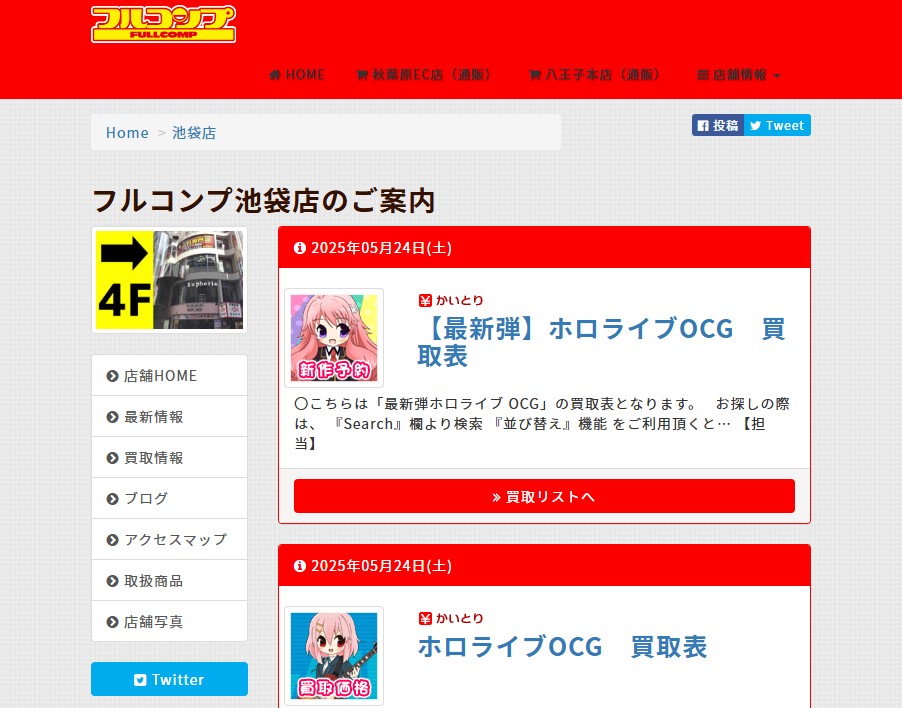Share via Facebook 投稿 button
This screenshot has height=708, width=902.
[718, 125]
